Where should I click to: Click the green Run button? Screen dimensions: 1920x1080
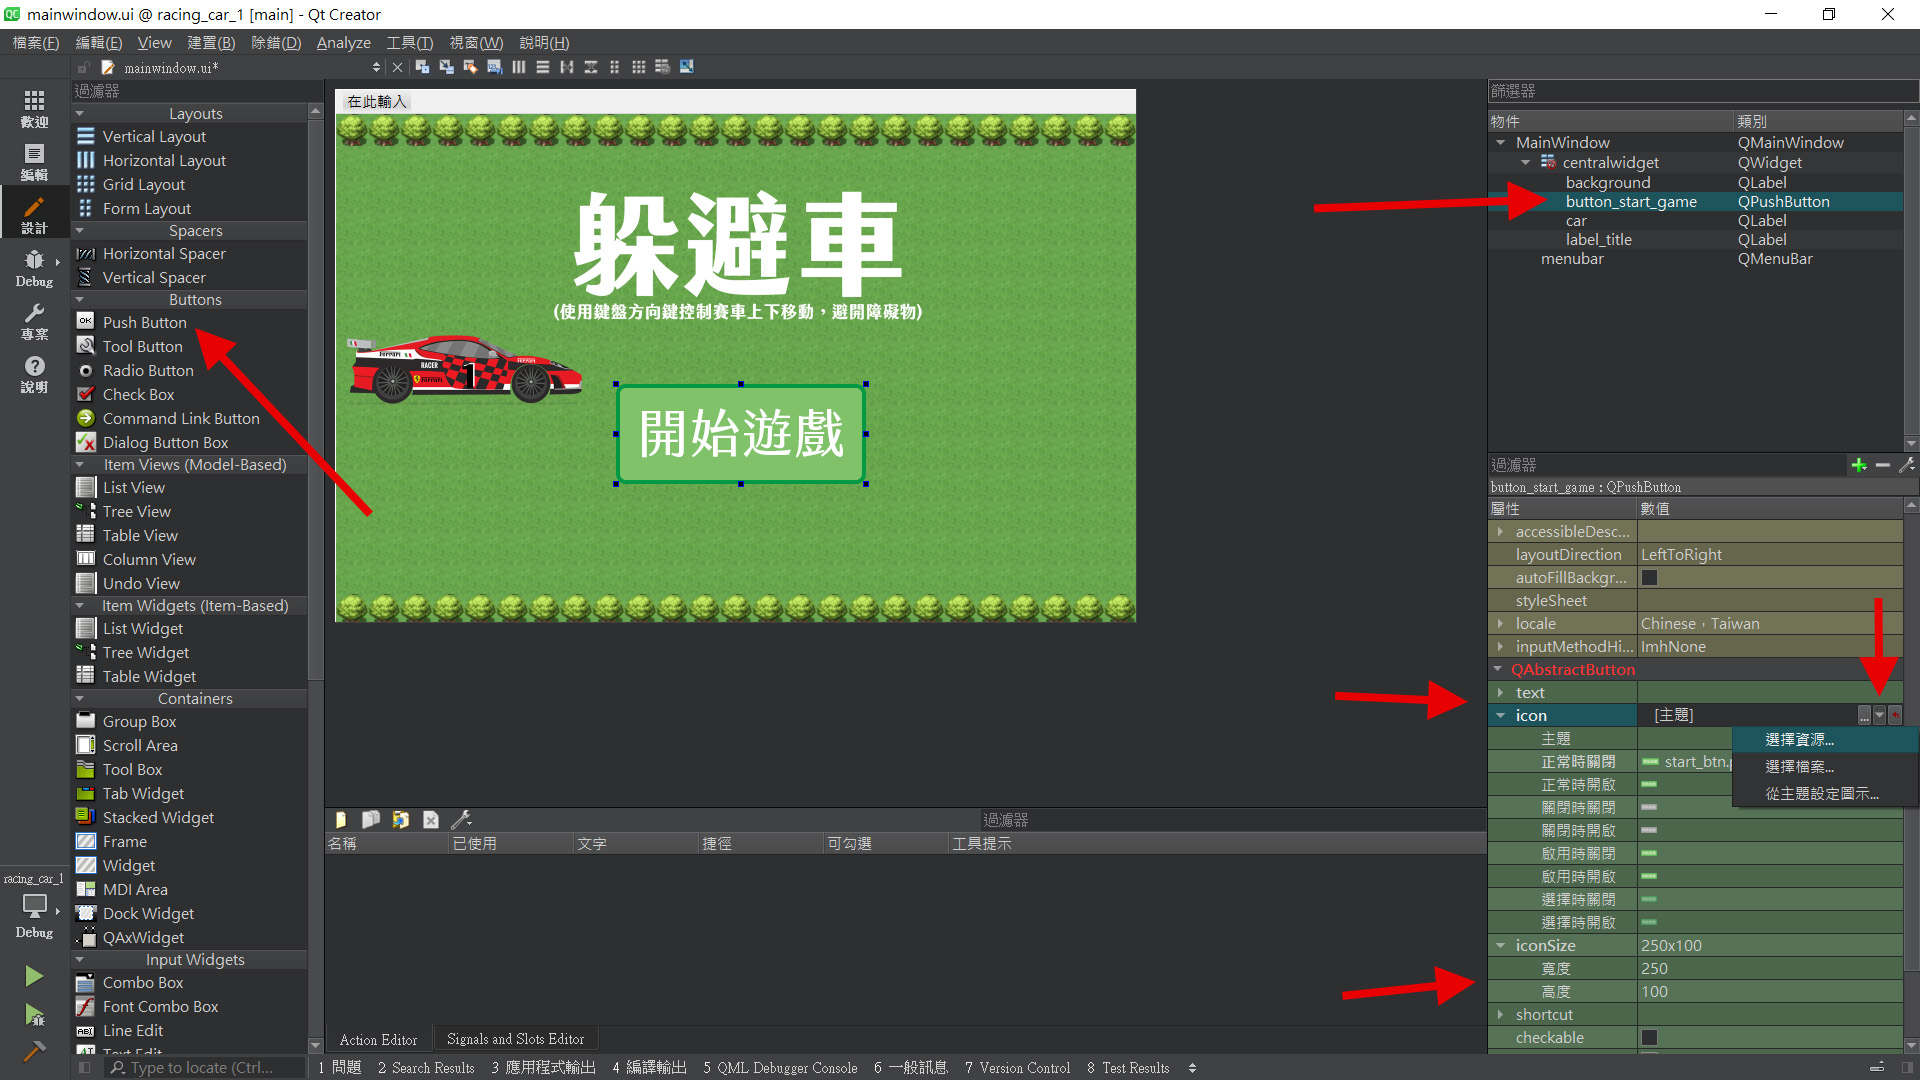[x=34, y=976]
